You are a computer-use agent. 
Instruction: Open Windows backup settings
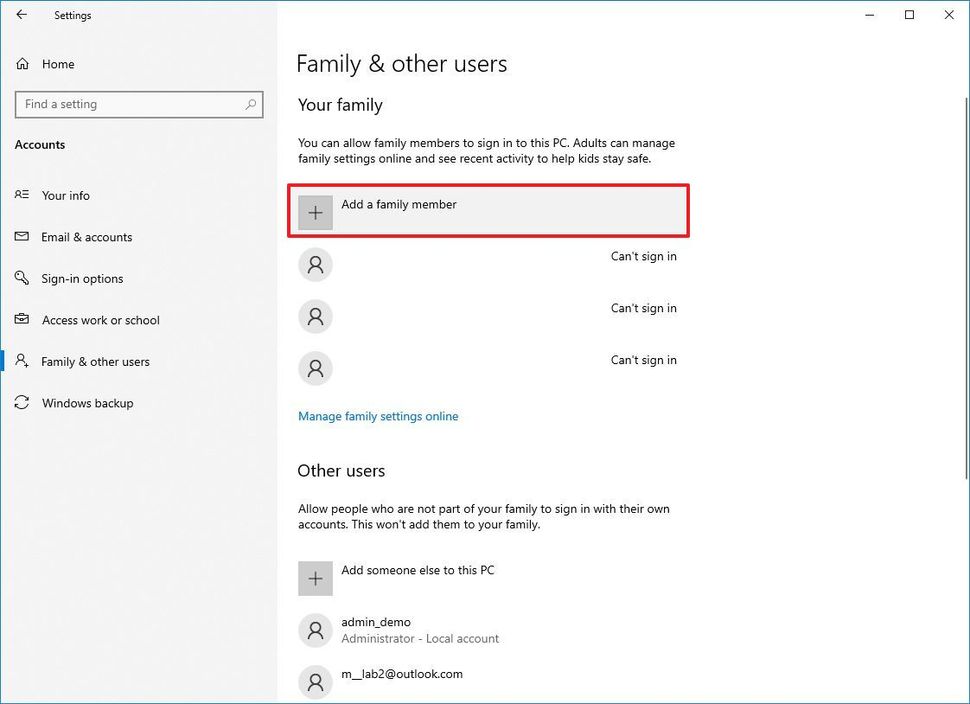[x=87, y=403]
